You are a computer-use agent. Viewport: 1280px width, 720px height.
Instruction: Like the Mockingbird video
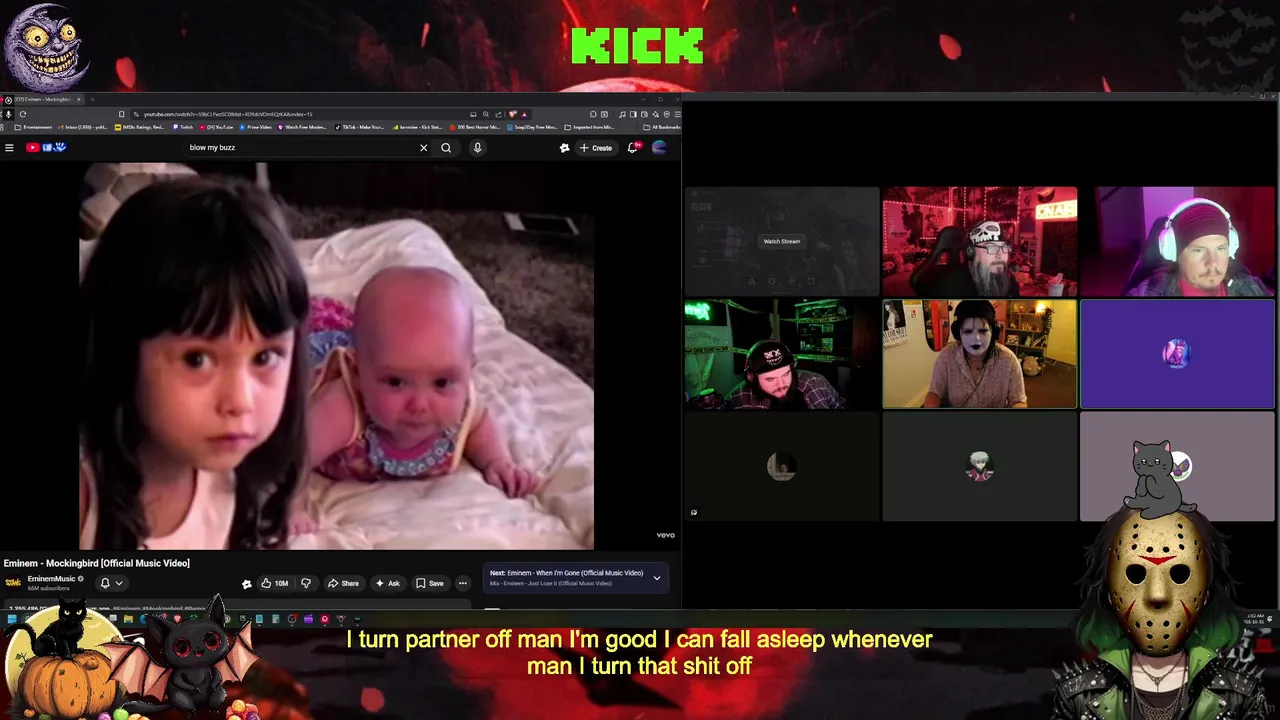(x=275, y=583)
